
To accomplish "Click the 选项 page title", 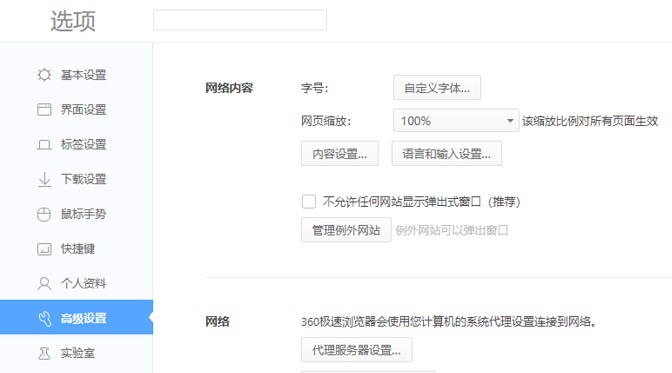I will (x=73, y=21).
